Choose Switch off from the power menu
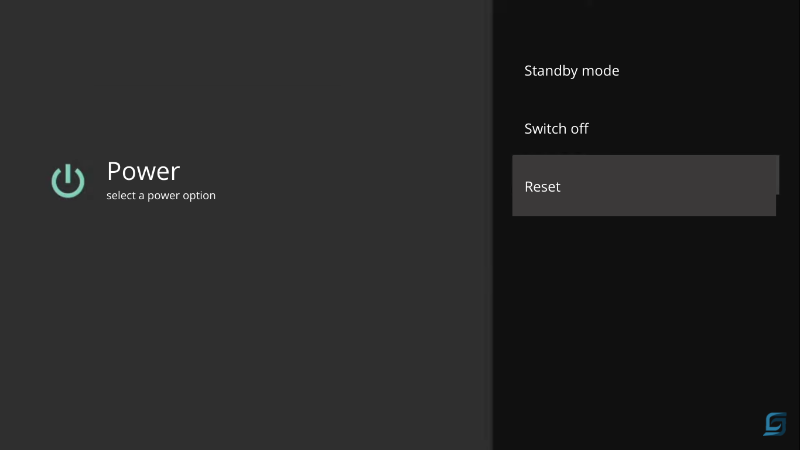 pyautogui.click(x=645, y=129)
